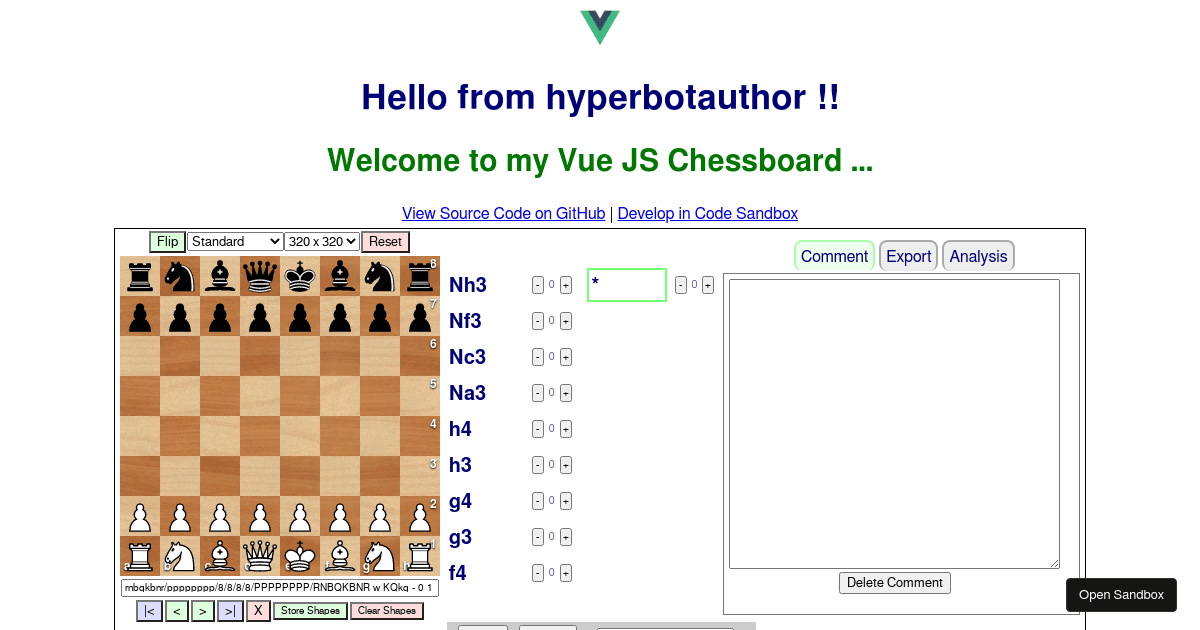Jump to the last move button

[230, 611]
